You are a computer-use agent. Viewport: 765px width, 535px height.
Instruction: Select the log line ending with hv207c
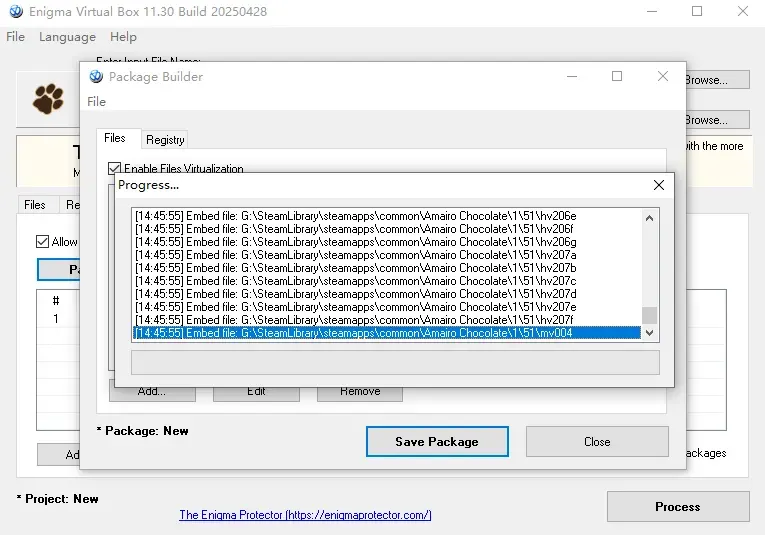[386, 281]
